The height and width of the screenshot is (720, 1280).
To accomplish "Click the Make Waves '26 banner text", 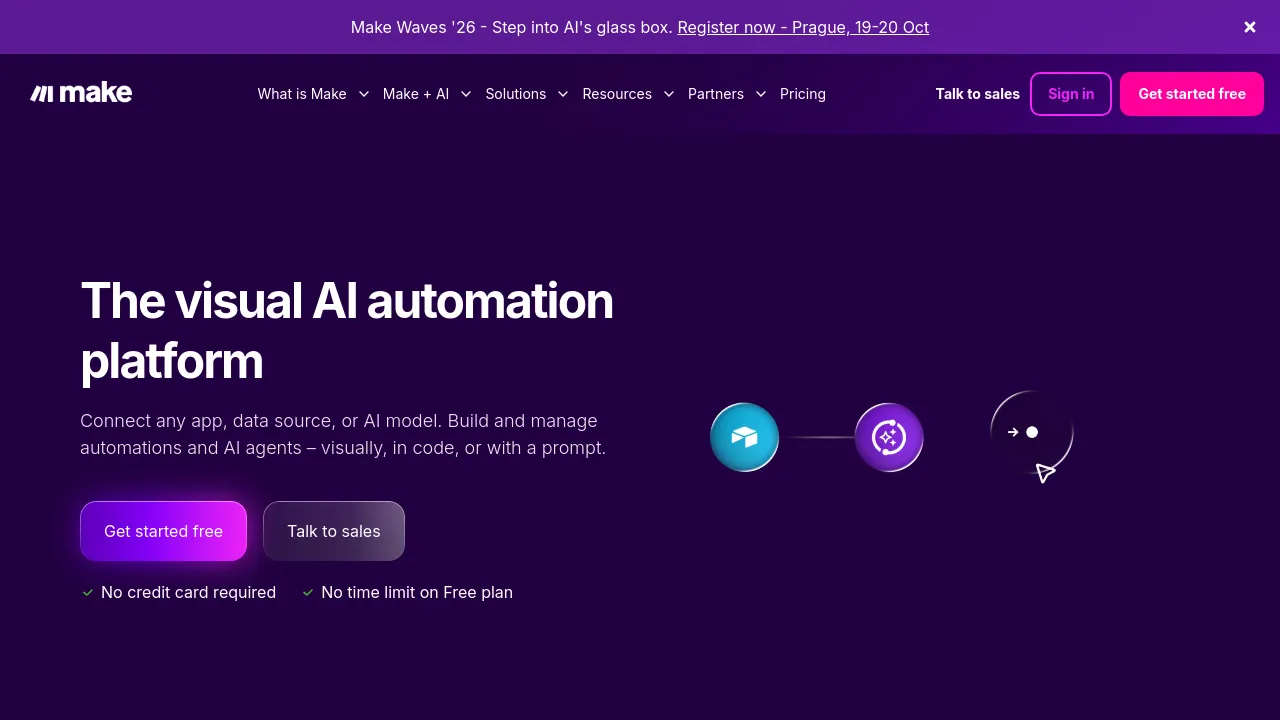I will (512, 27).
